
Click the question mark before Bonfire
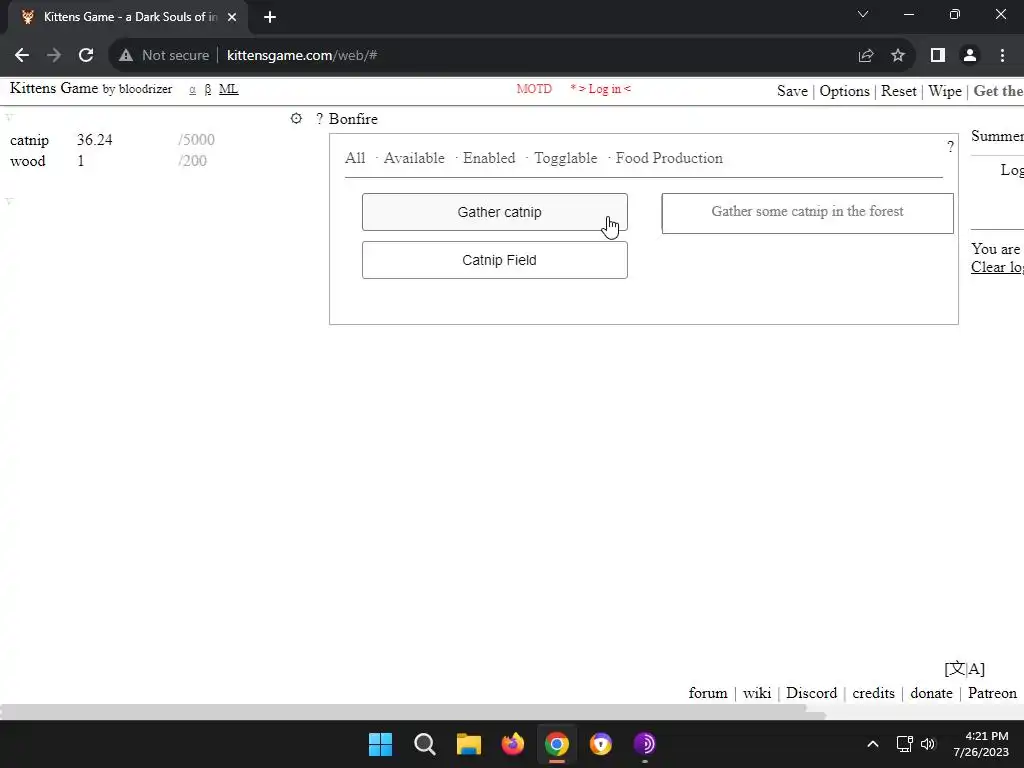[319, 119]
